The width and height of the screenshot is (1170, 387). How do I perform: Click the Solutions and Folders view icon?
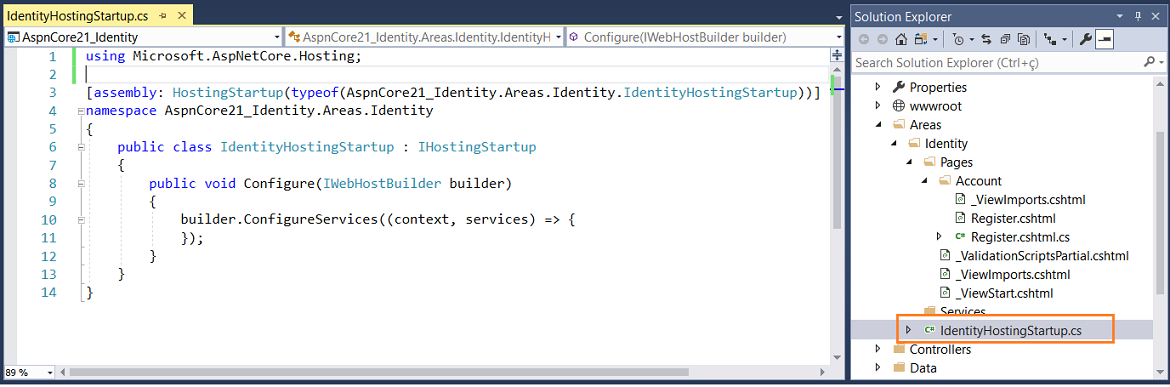921,39
